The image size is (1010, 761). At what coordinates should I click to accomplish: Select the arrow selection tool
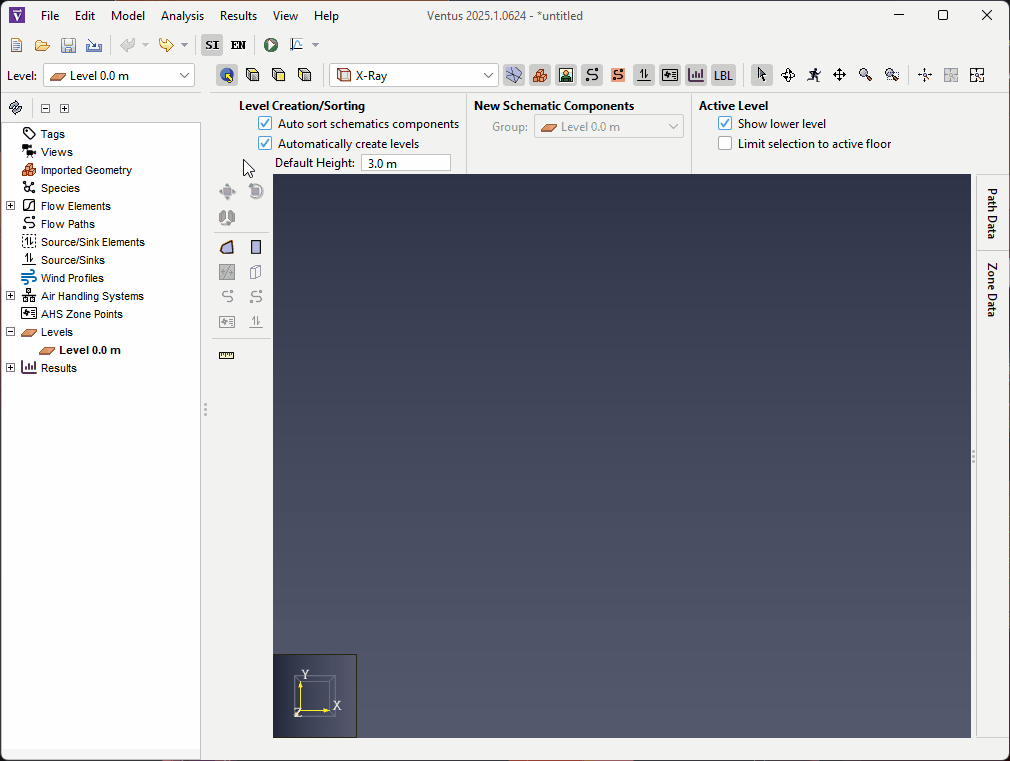click(761, 75)
